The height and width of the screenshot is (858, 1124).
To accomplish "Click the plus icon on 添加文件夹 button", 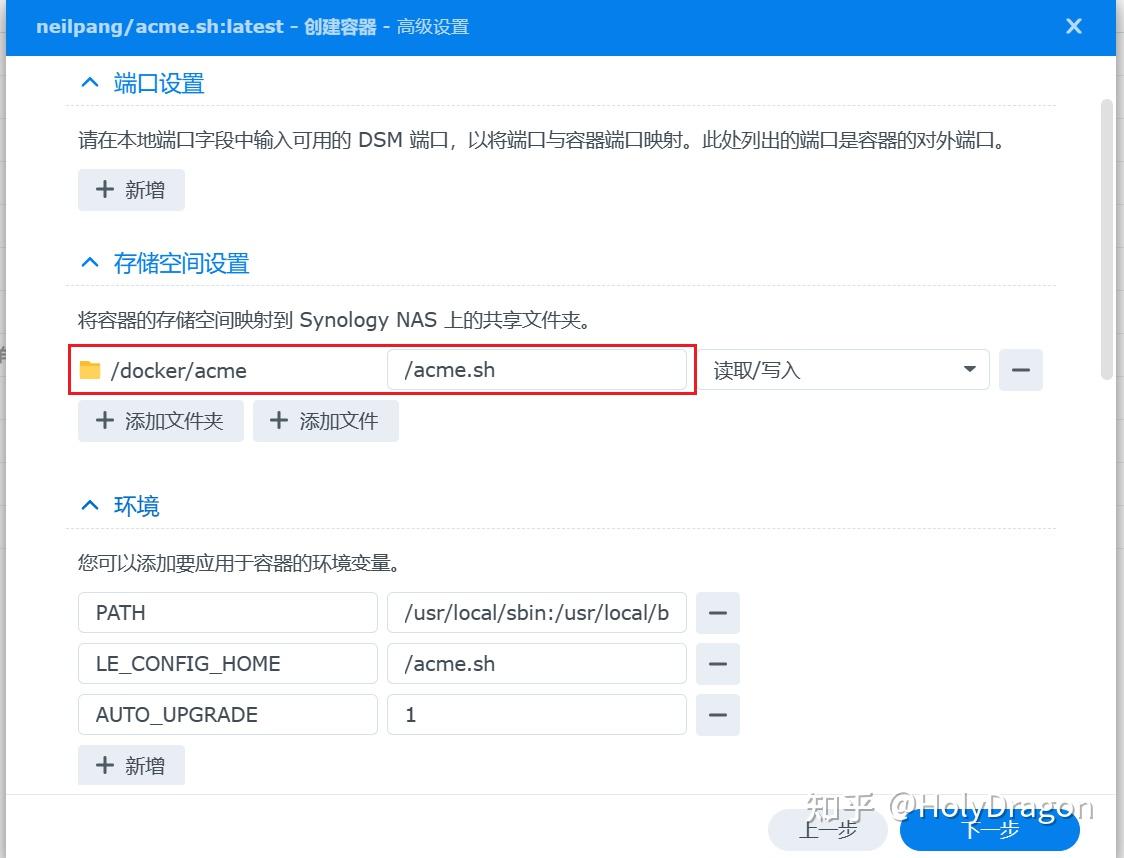I will pos(105,420).
